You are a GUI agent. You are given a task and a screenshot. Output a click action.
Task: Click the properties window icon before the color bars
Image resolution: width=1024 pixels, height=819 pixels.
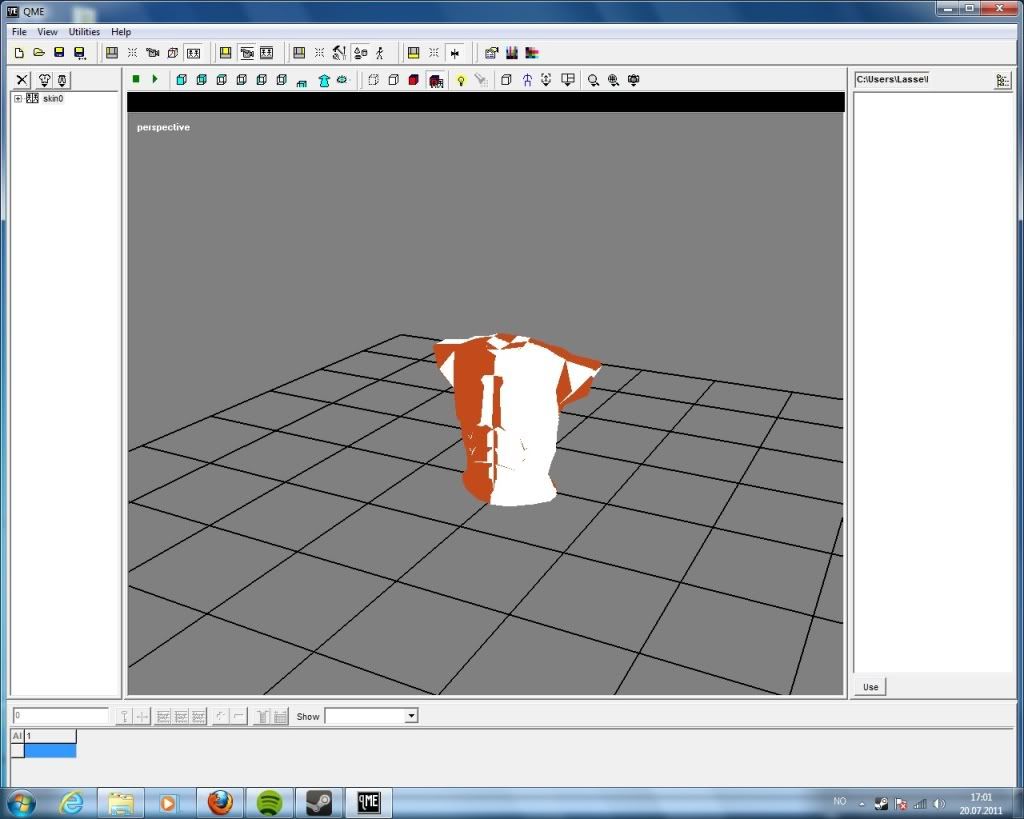click(x=491, y=53)
